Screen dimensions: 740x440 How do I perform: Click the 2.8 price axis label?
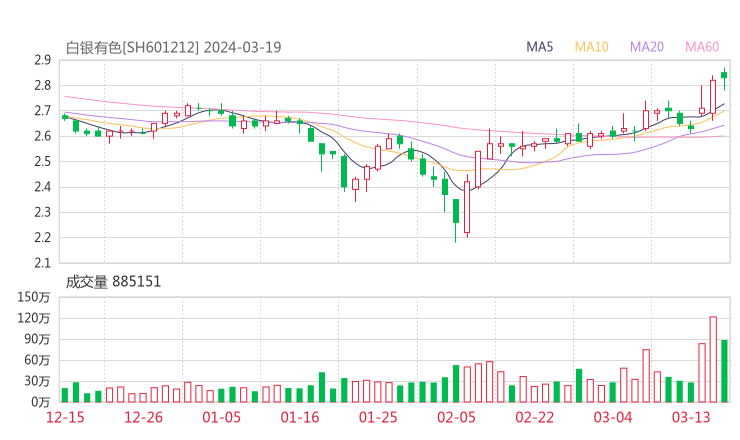tap(42, 85)
